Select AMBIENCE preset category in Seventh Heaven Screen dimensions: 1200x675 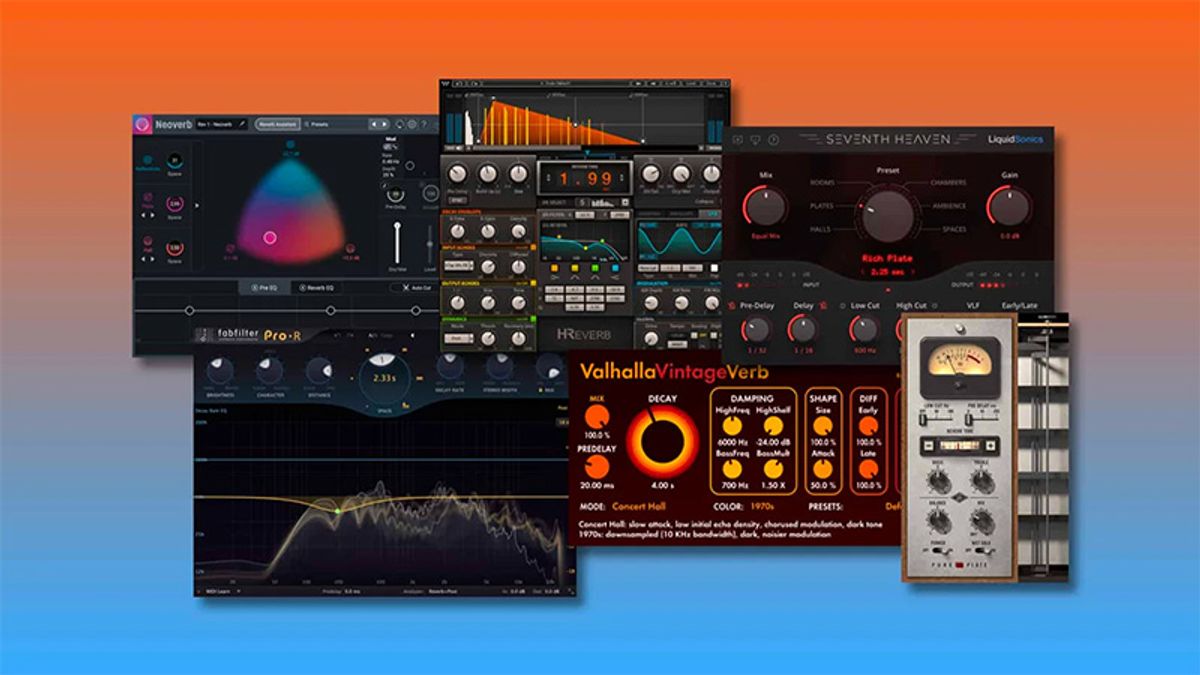point(950,206)
